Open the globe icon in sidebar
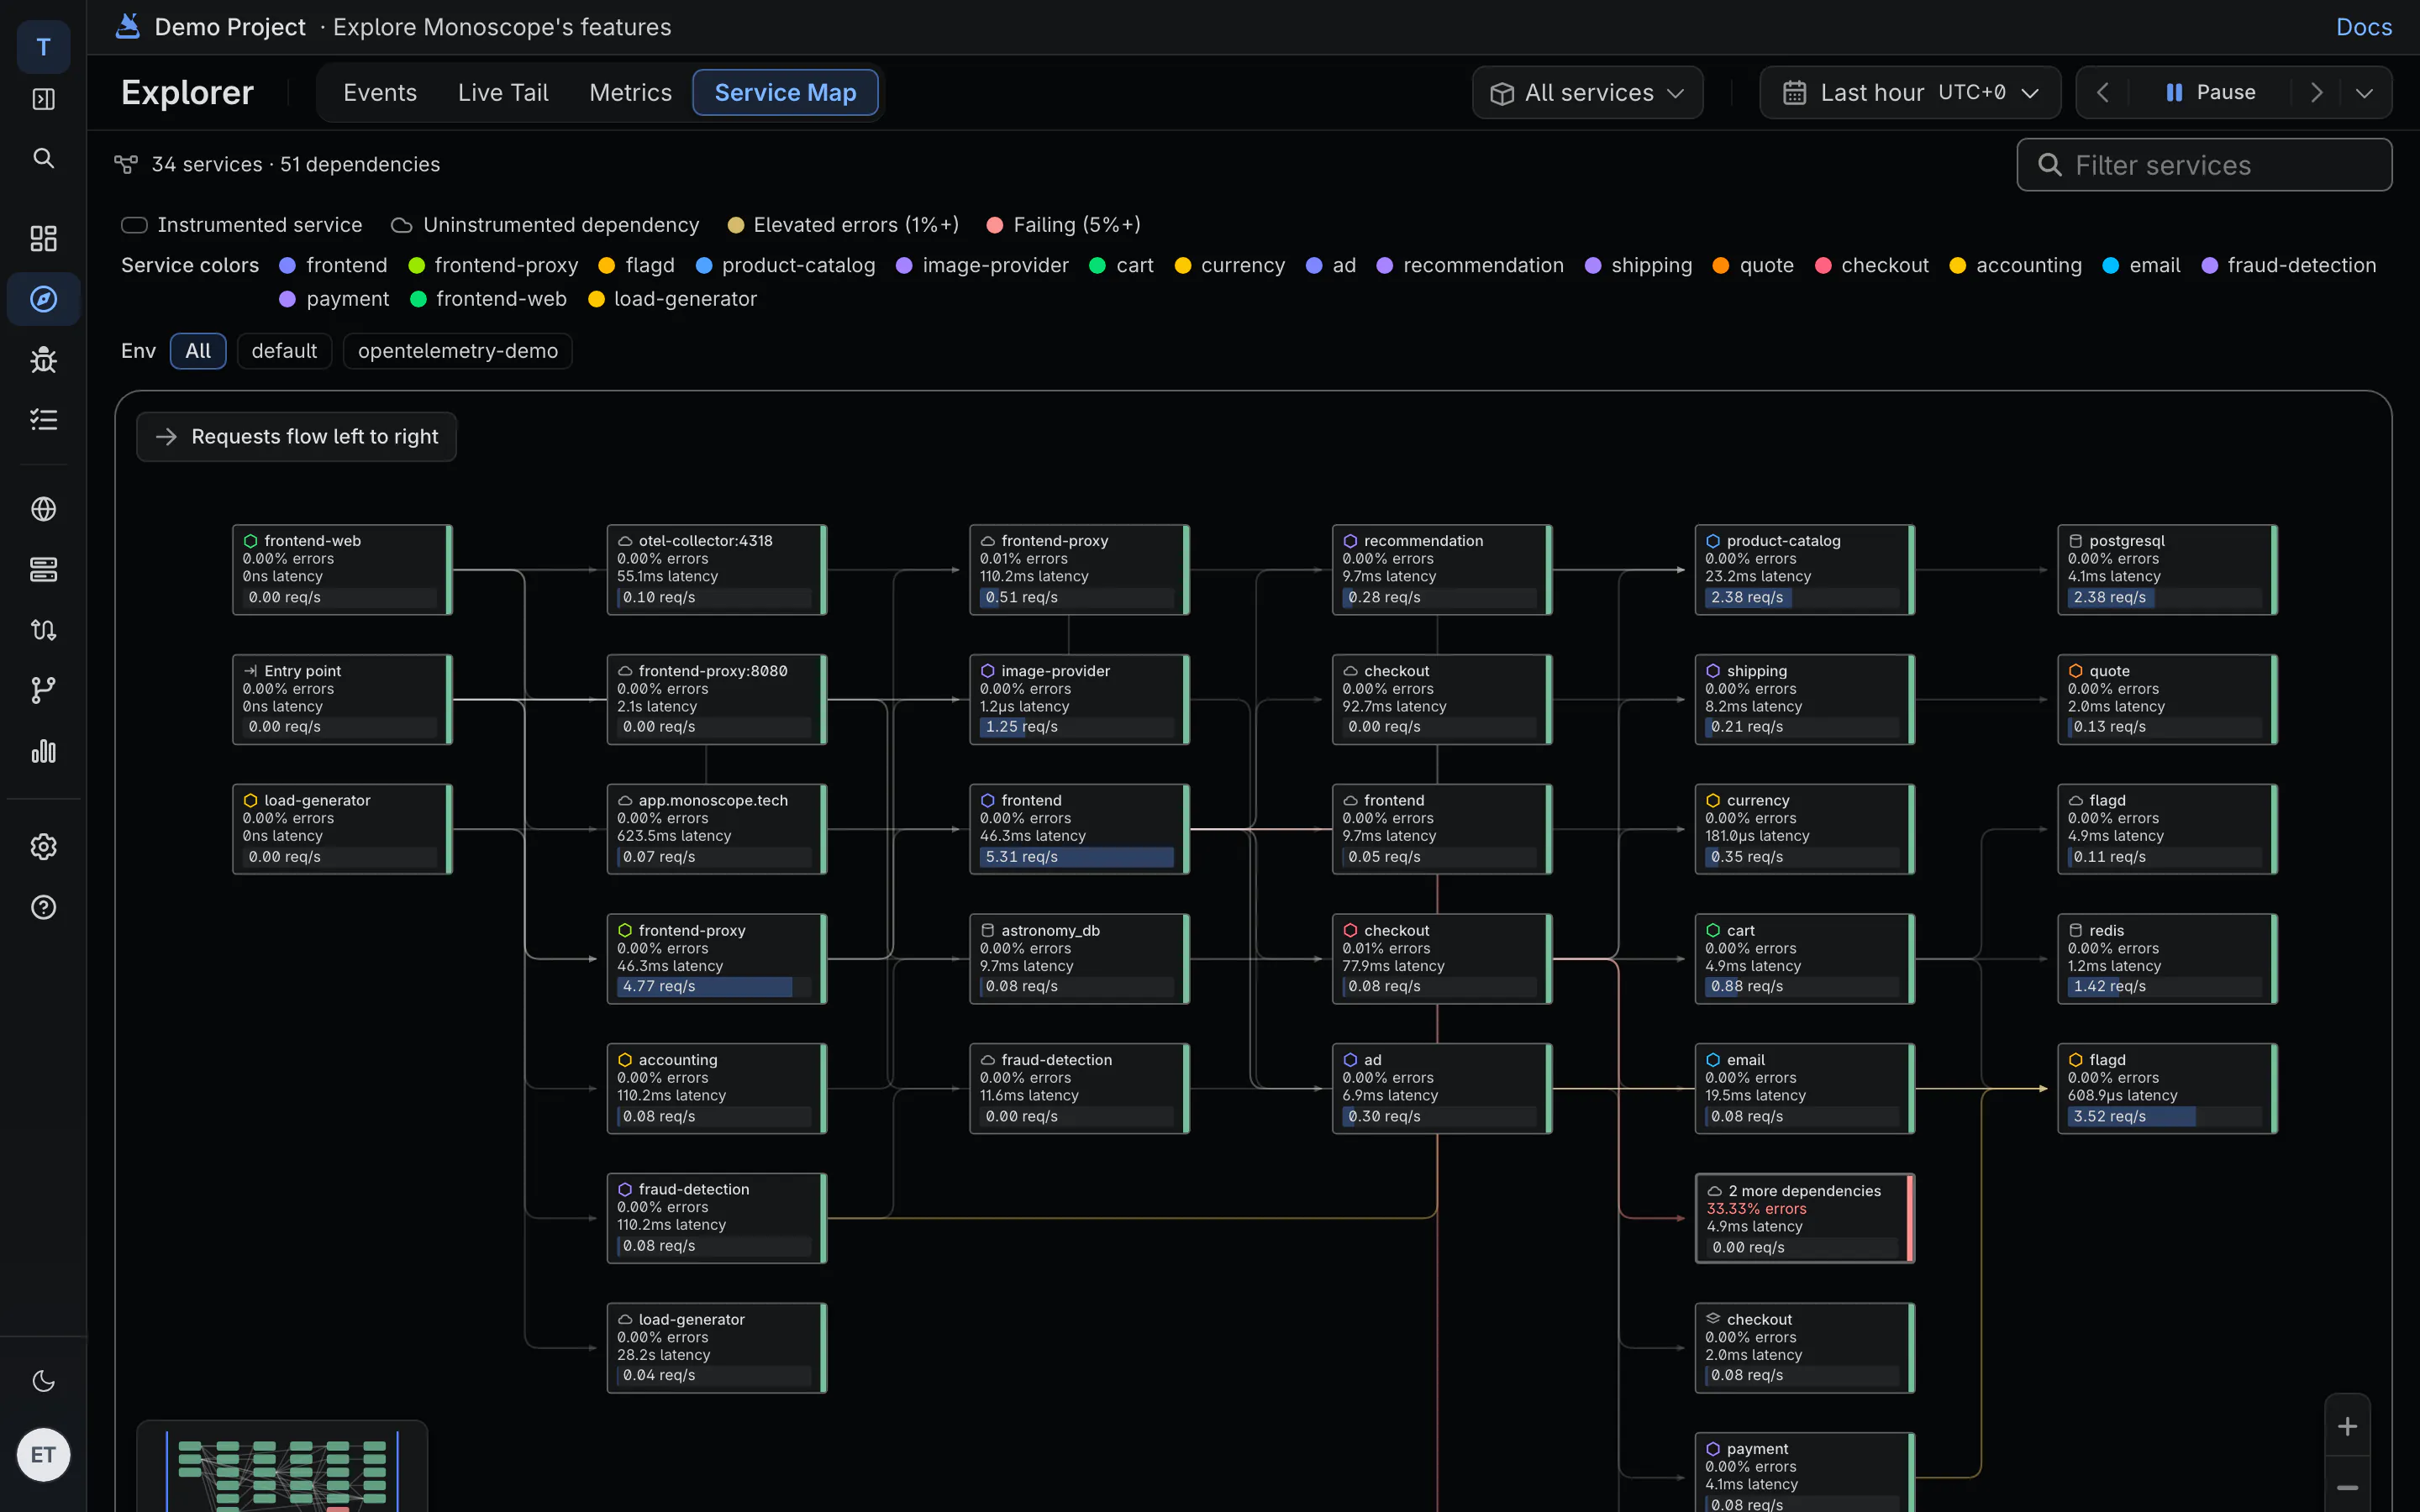Viewport: 2420px width, 1512px height. [x=43, y=509]
